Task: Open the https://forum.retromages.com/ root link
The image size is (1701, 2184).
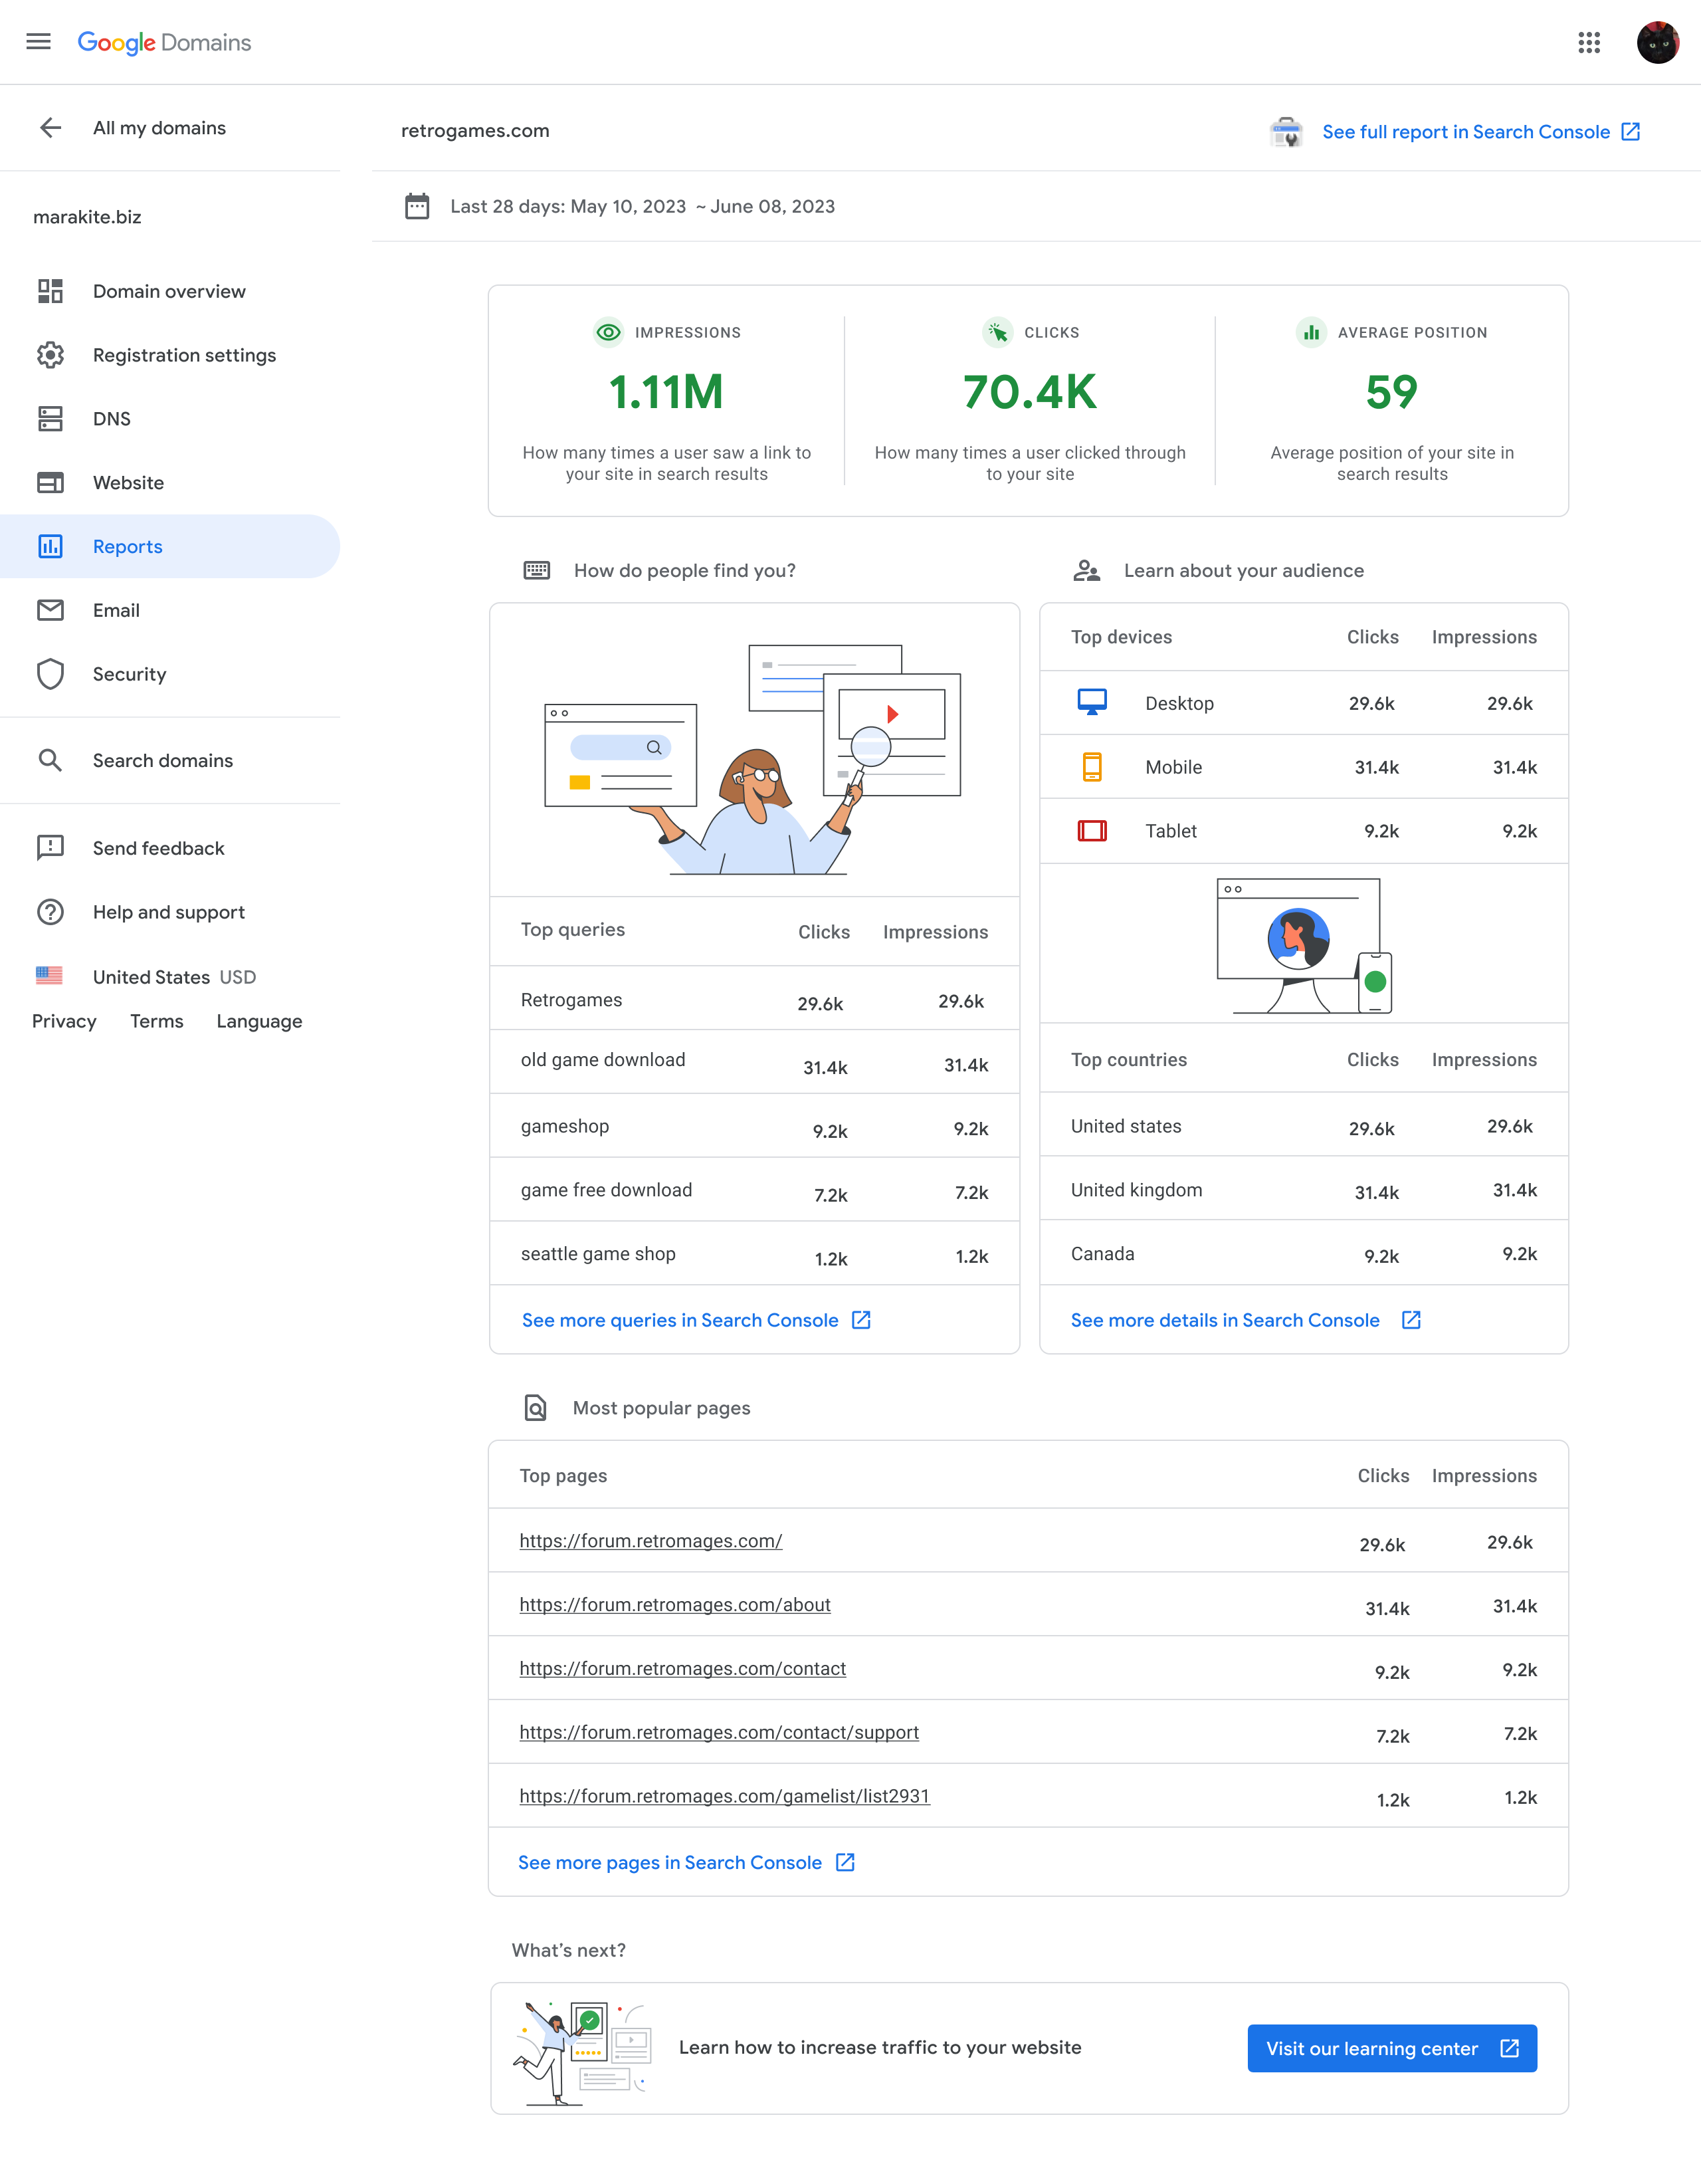Action: click(650, 1540)
